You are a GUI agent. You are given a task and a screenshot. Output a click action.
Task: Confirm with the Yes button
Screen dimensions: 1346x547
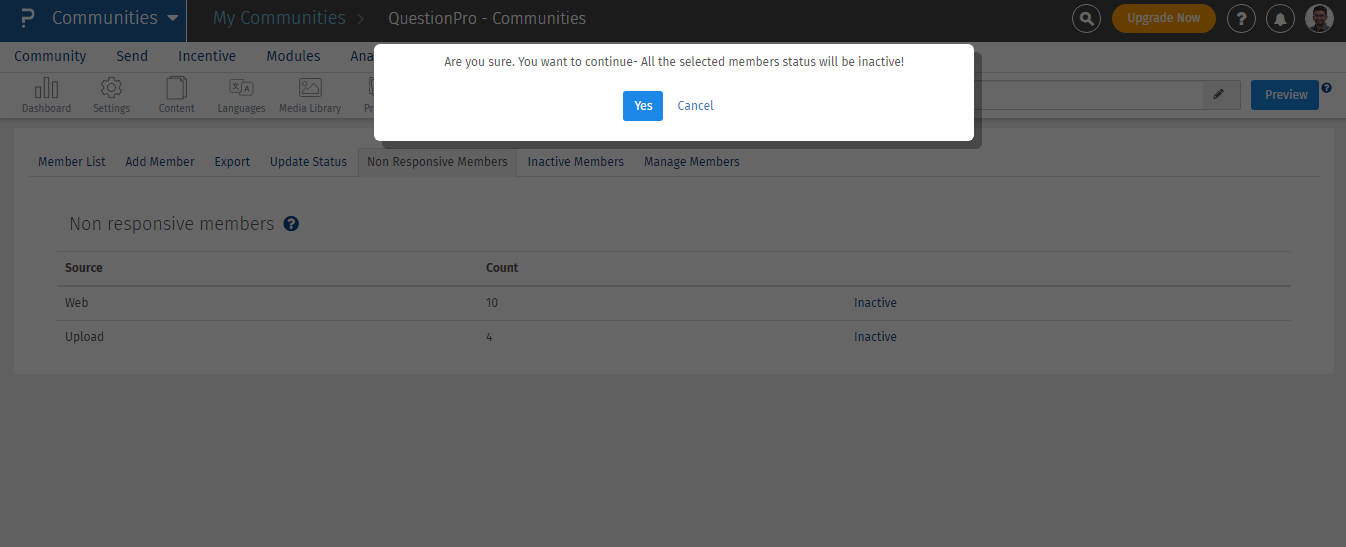pos(642,106)
